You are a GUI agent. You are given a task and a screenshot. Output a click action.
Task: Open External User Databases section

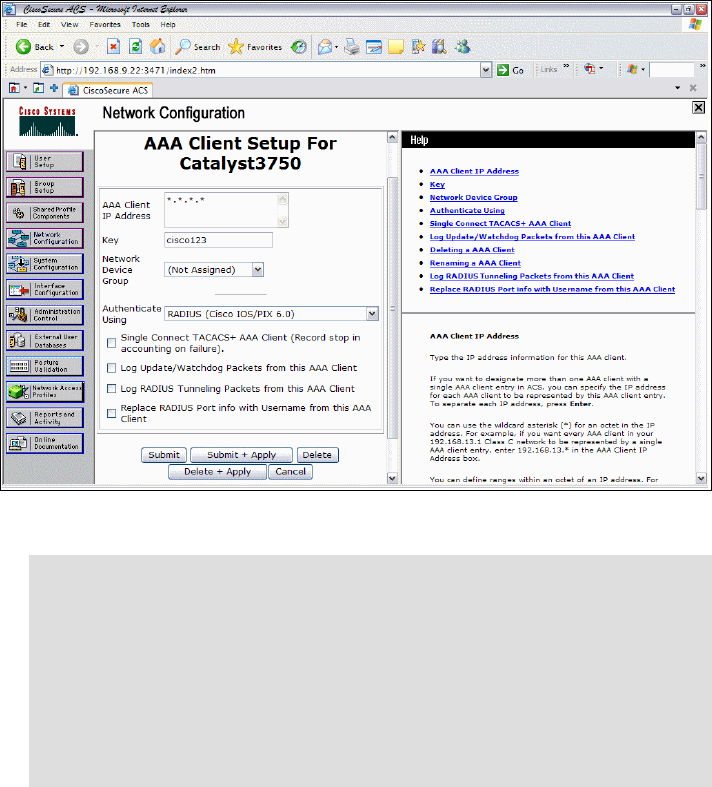tap(45, 341)
